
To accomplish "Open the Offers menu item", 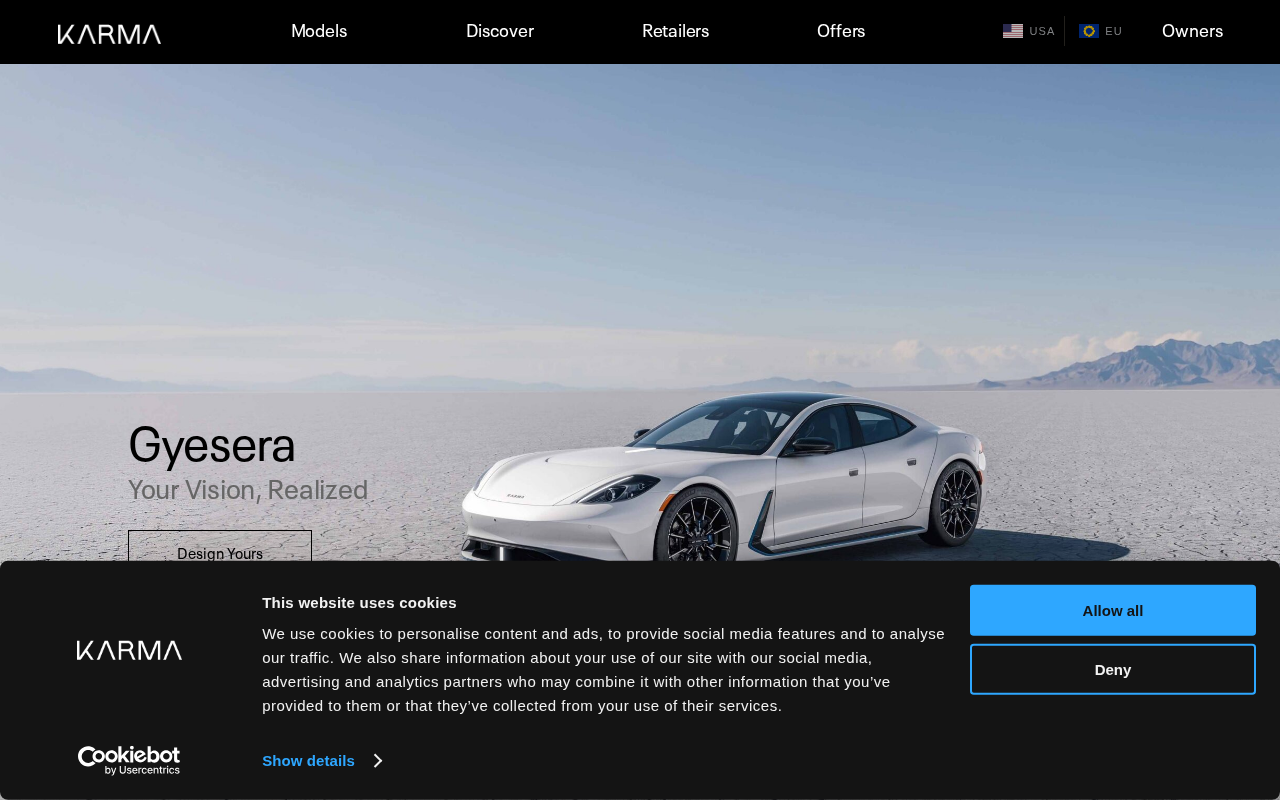I will pos(841,31).
